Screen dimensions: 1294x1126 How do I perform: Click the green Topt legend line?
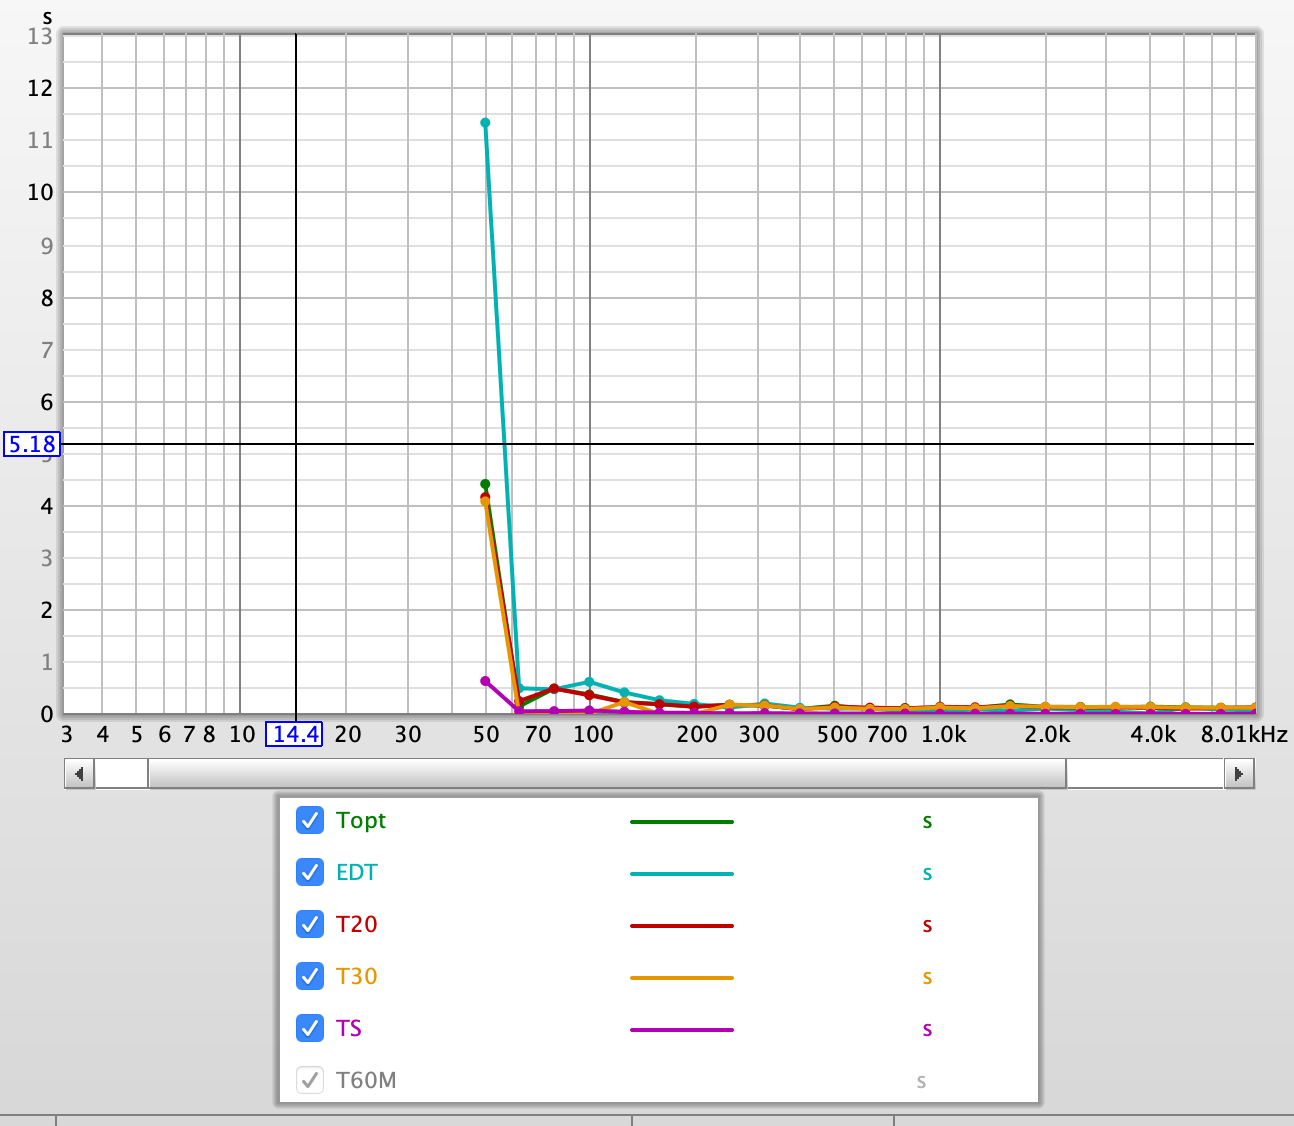(x=682, y=822)
